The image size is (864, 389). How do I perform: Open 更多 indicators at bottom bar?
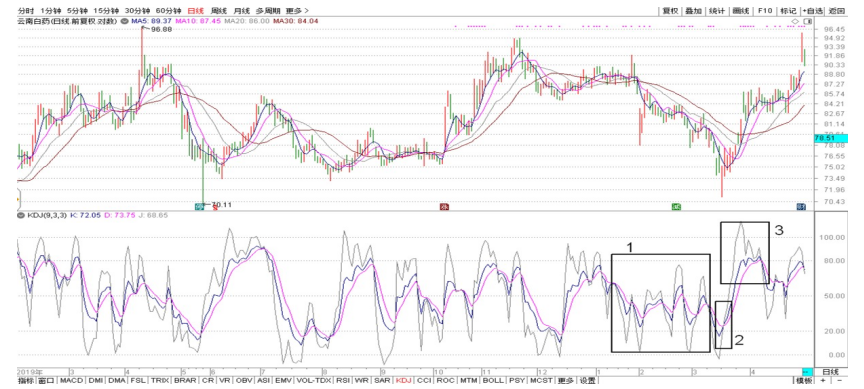(x=565, y=380)
